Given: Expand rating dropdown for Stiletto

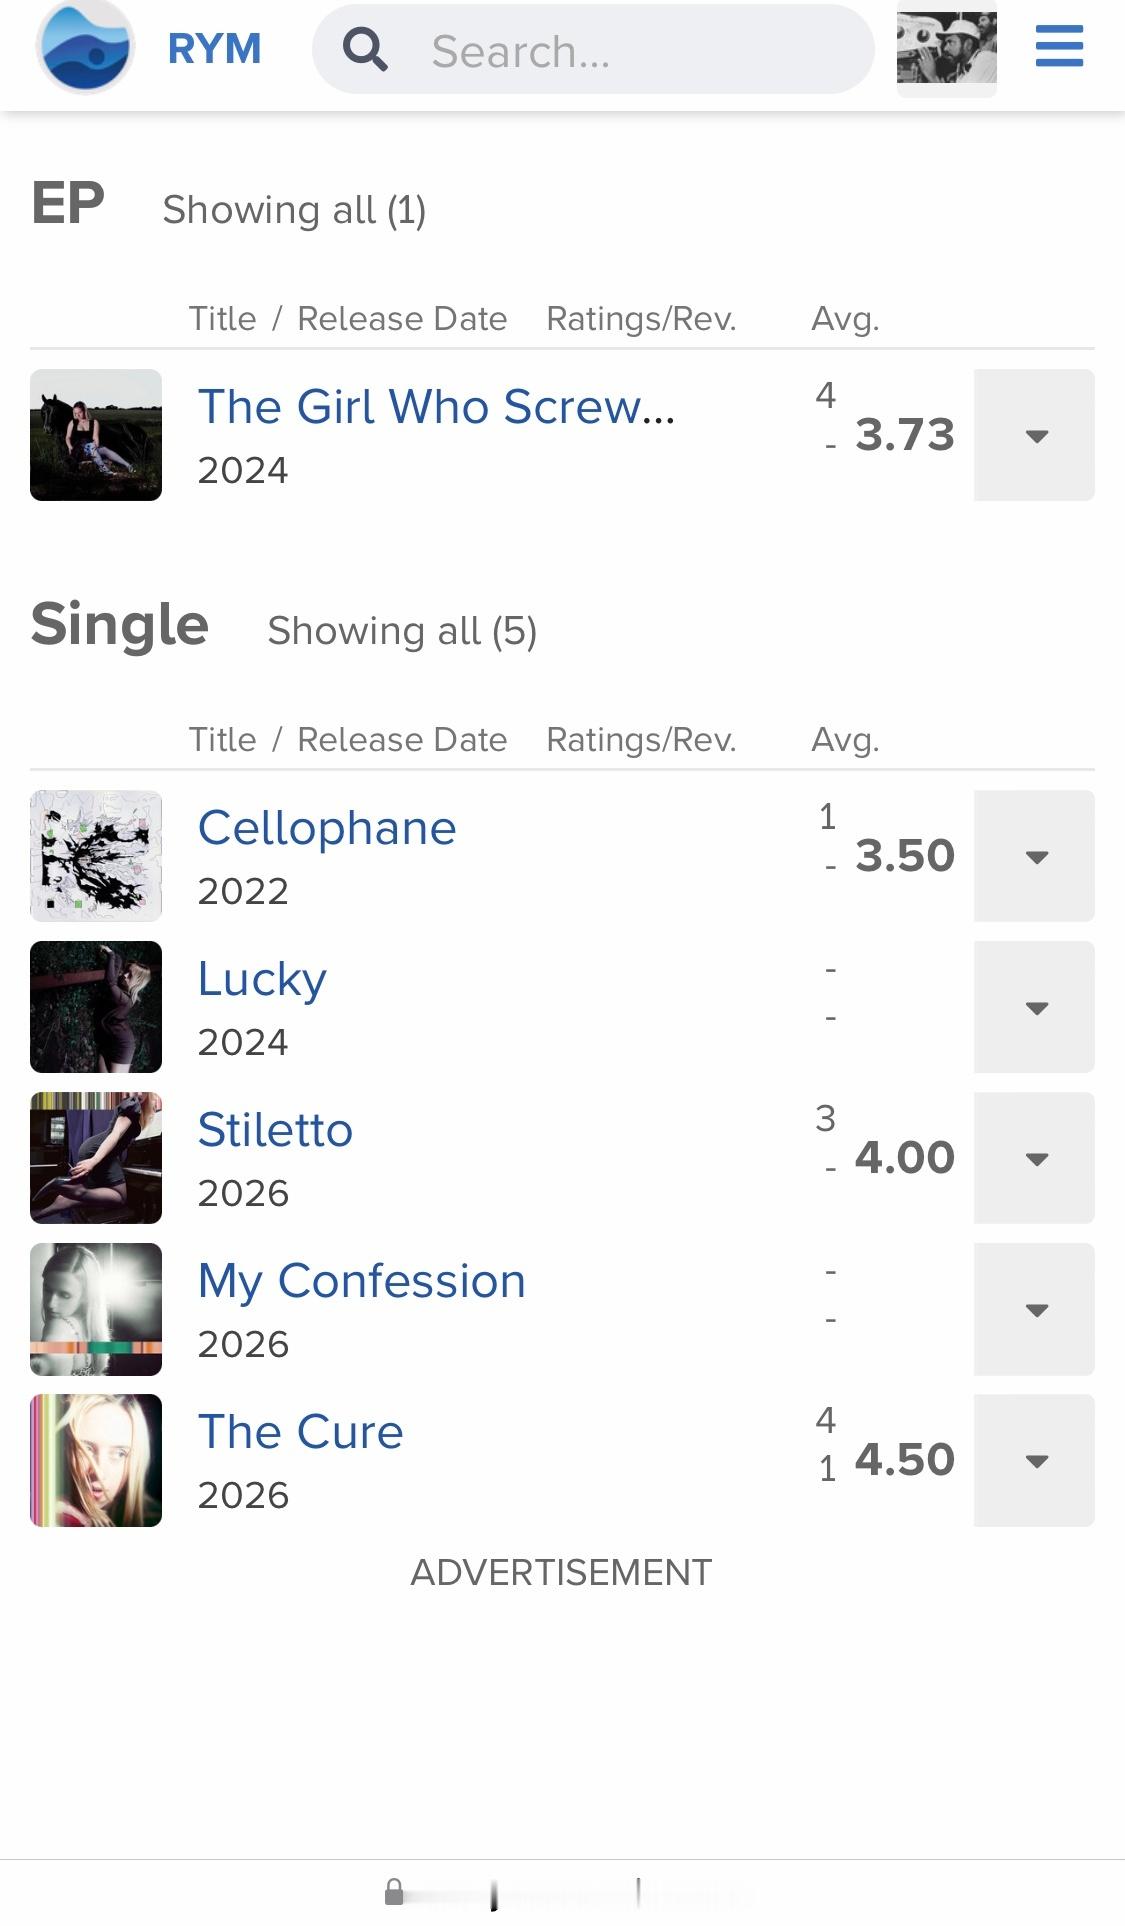Looking at the screenshot, I should [1034, 1158].
